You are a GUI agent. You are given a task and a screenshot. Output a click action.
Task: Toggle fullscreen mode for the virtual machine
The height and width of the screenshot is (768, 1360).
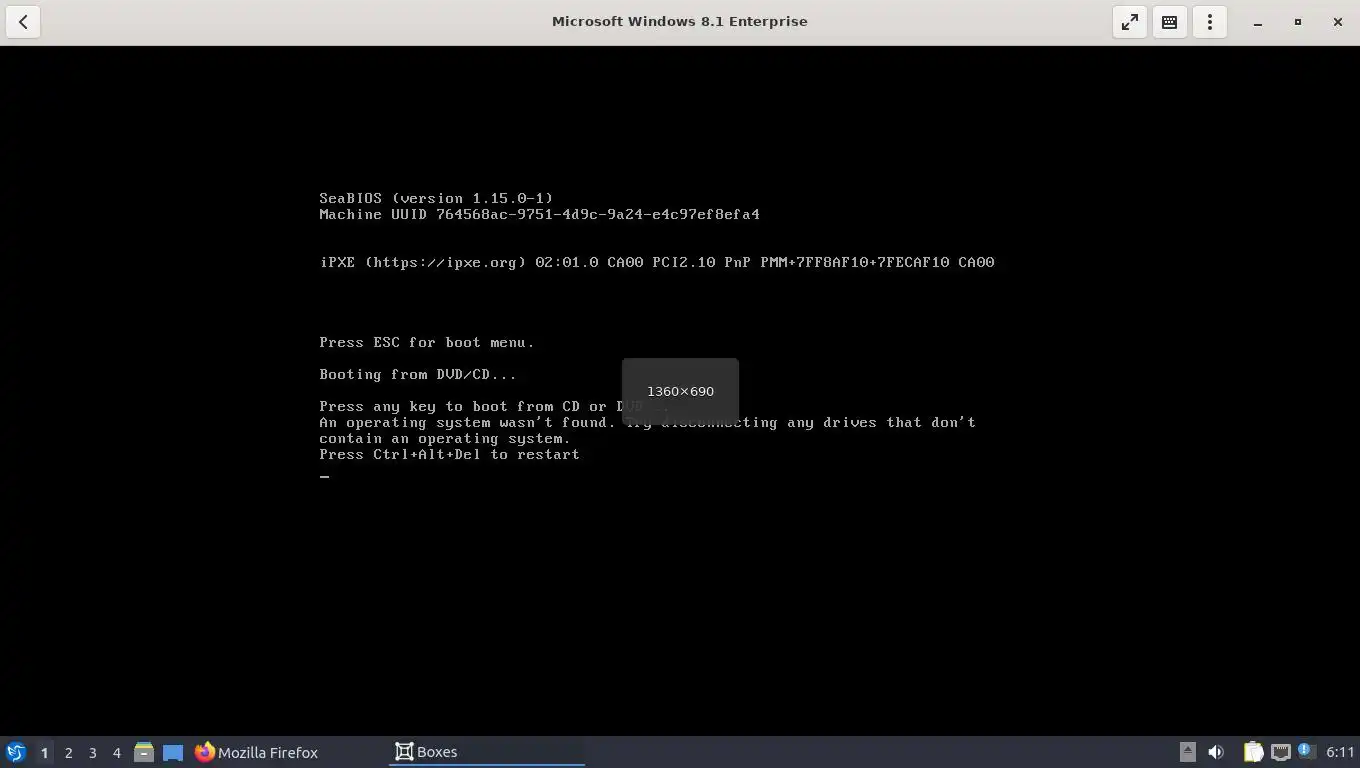pyautogui.click(x=1130, y=21)
